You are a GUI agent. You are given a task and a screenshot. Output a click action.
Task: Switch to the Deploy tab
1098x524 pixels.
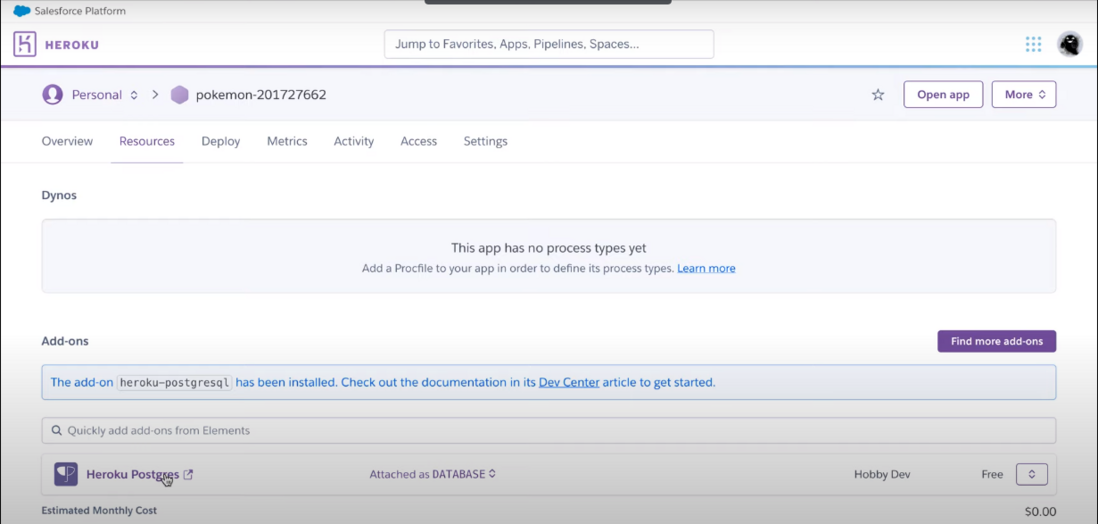221,141
